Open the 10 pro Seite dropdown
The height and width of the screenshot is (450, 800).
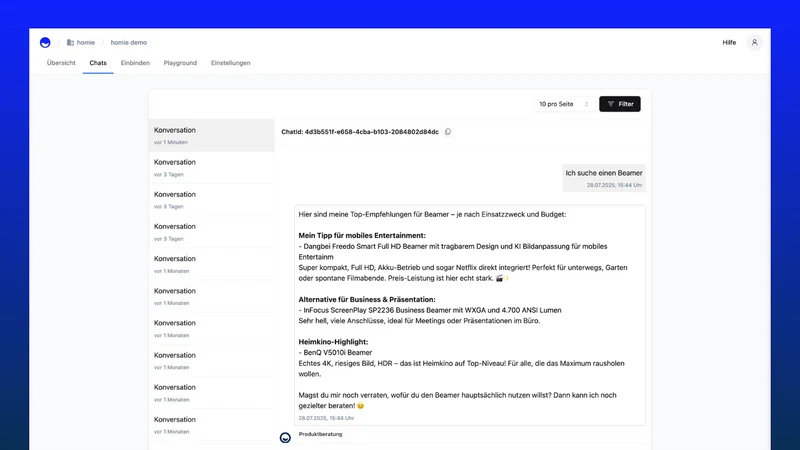pyautogui.click(x=564, y=104)
